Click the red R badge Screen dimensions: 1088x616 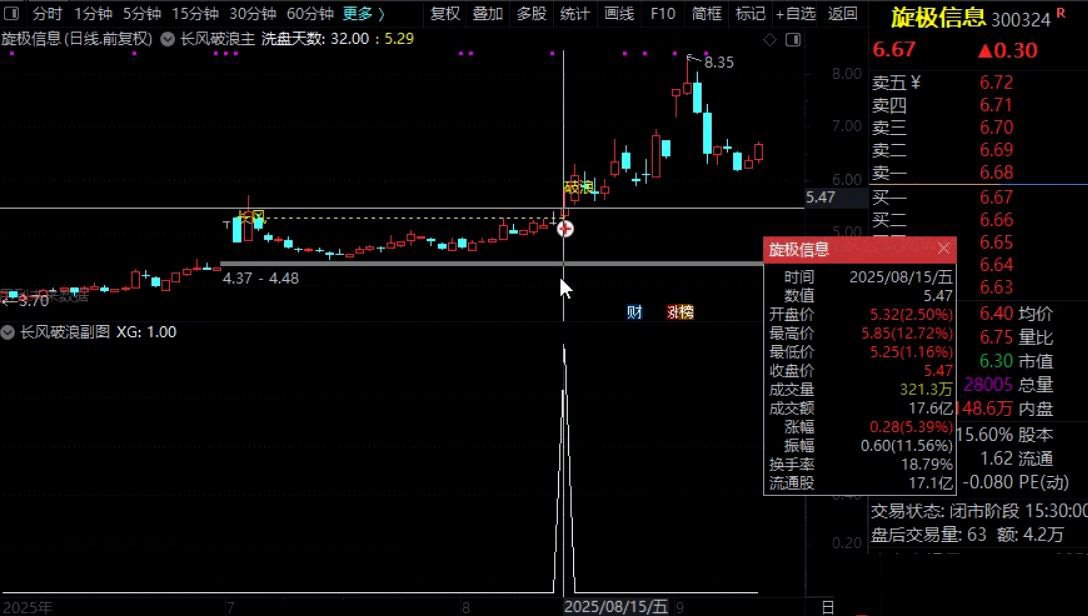pyautogui.click(x=1060, y=13)
